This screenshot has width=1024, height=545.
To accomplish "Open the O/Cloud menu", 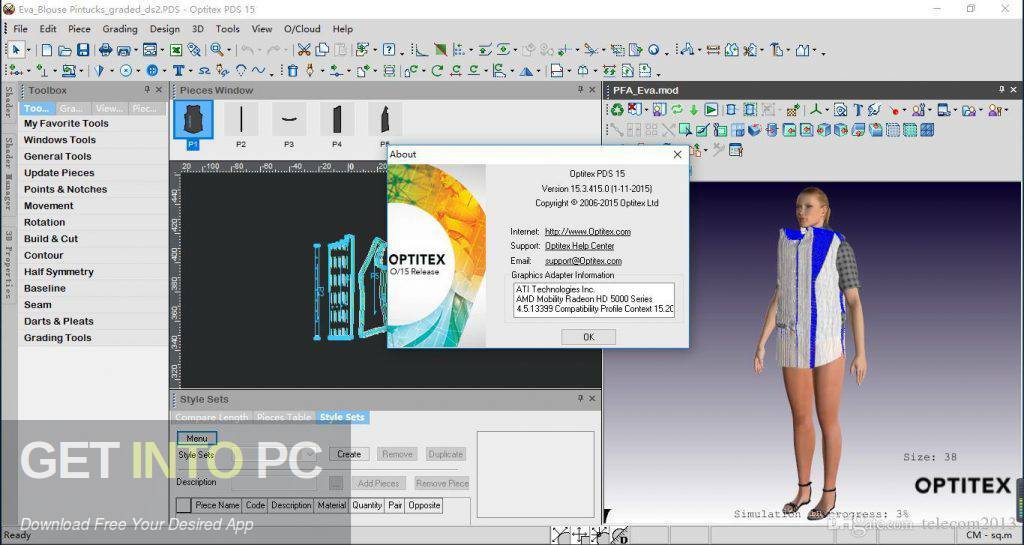I will [302, 29].
